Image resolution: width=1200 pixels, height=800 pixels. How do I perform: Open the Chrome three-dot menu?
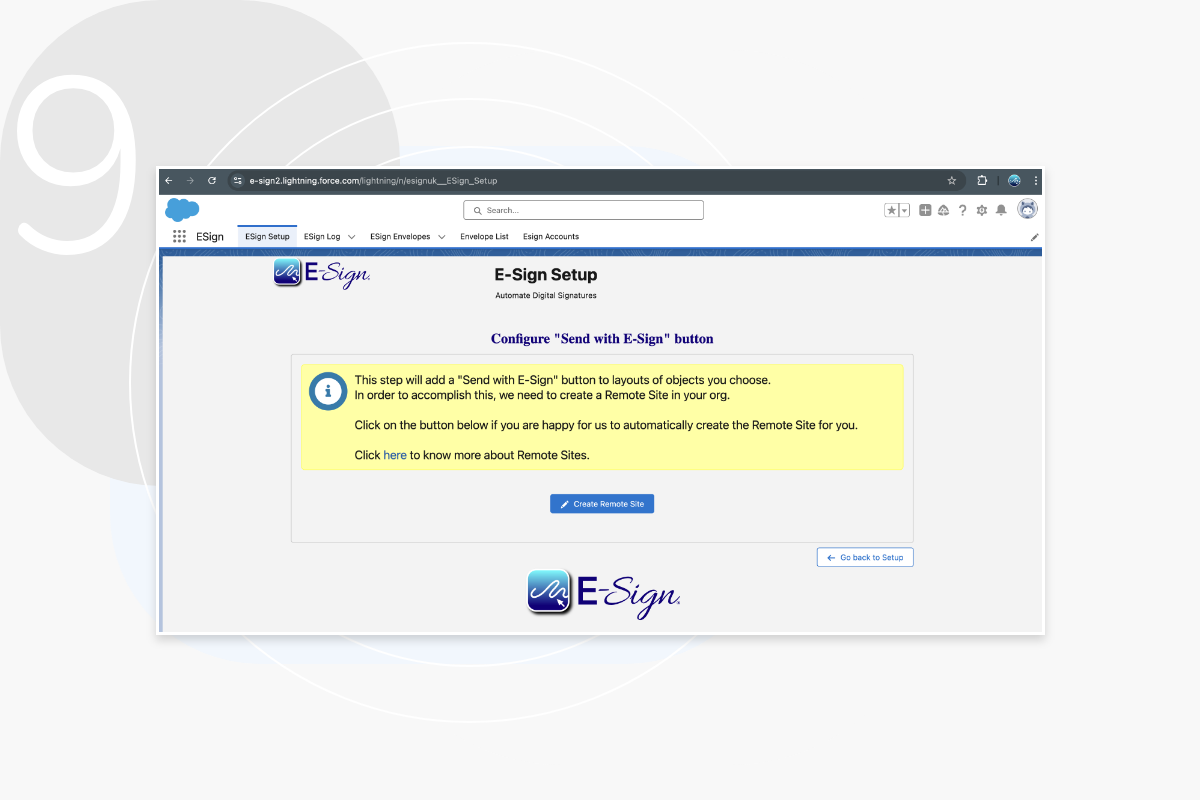click(x=1035, y=181)
